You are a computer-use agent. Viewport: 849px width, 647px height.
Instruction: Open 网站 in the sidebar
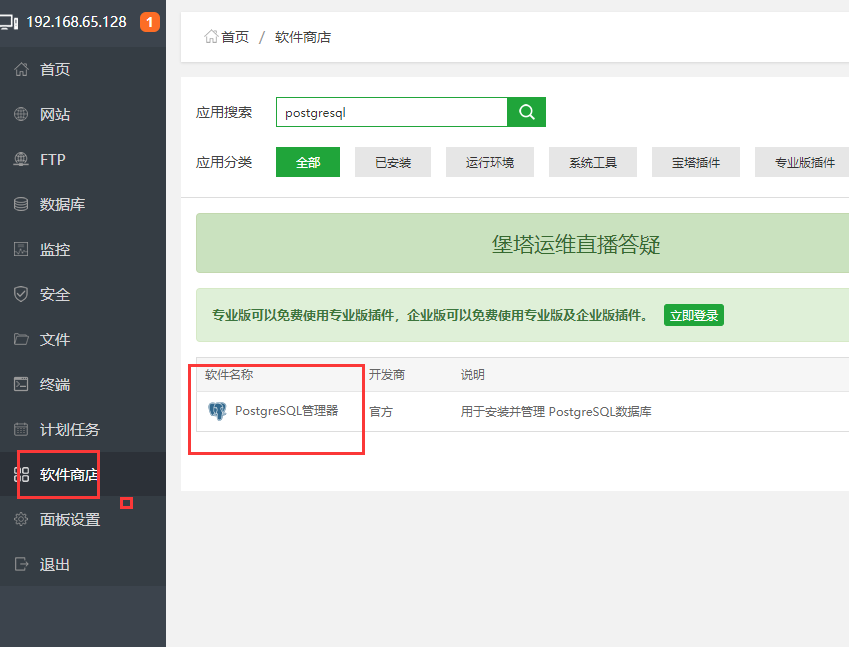coord(55,114)
